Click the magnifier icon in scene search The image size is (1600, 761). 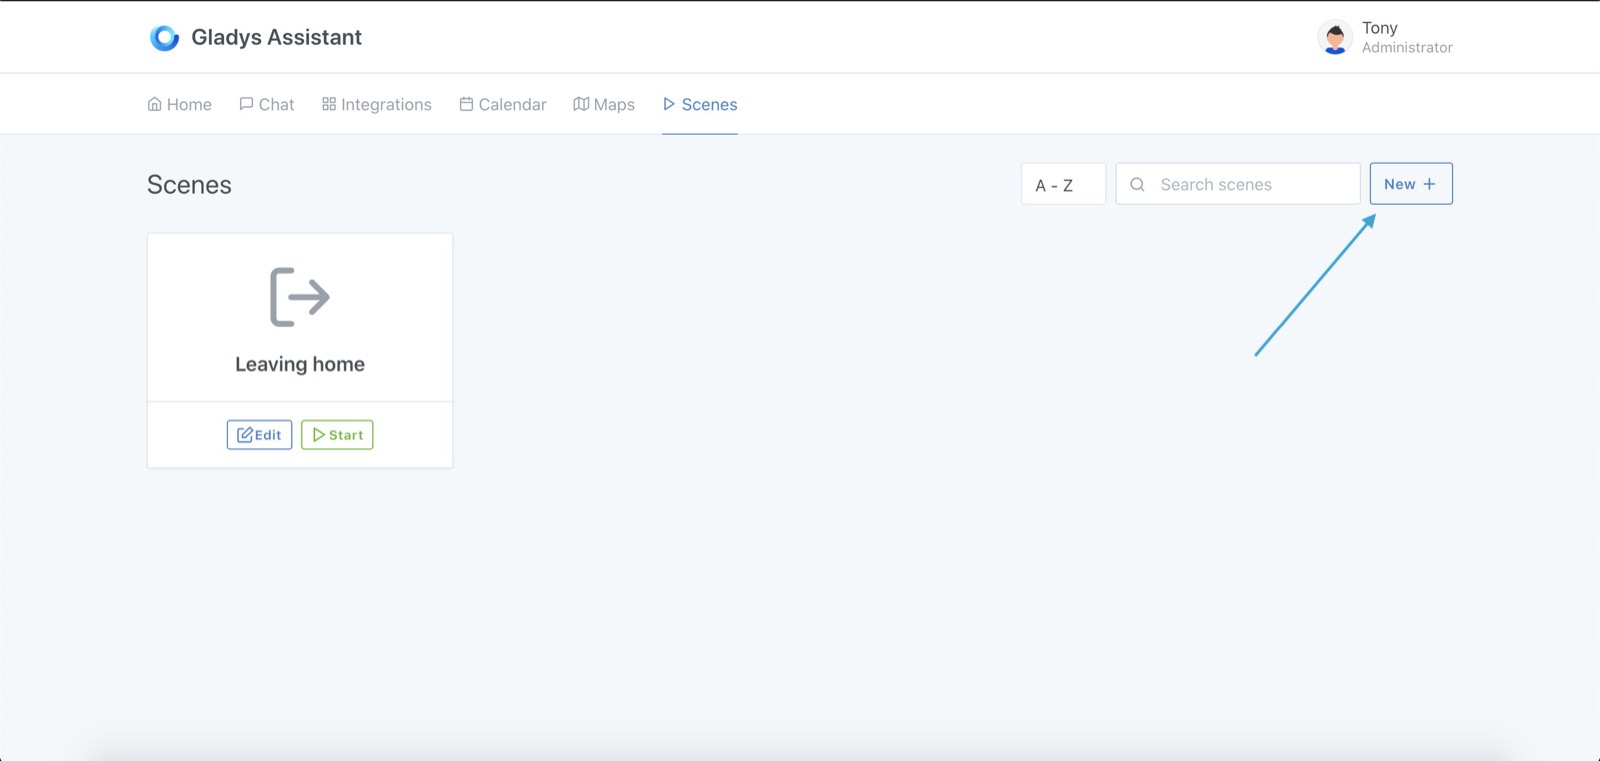1137,184
